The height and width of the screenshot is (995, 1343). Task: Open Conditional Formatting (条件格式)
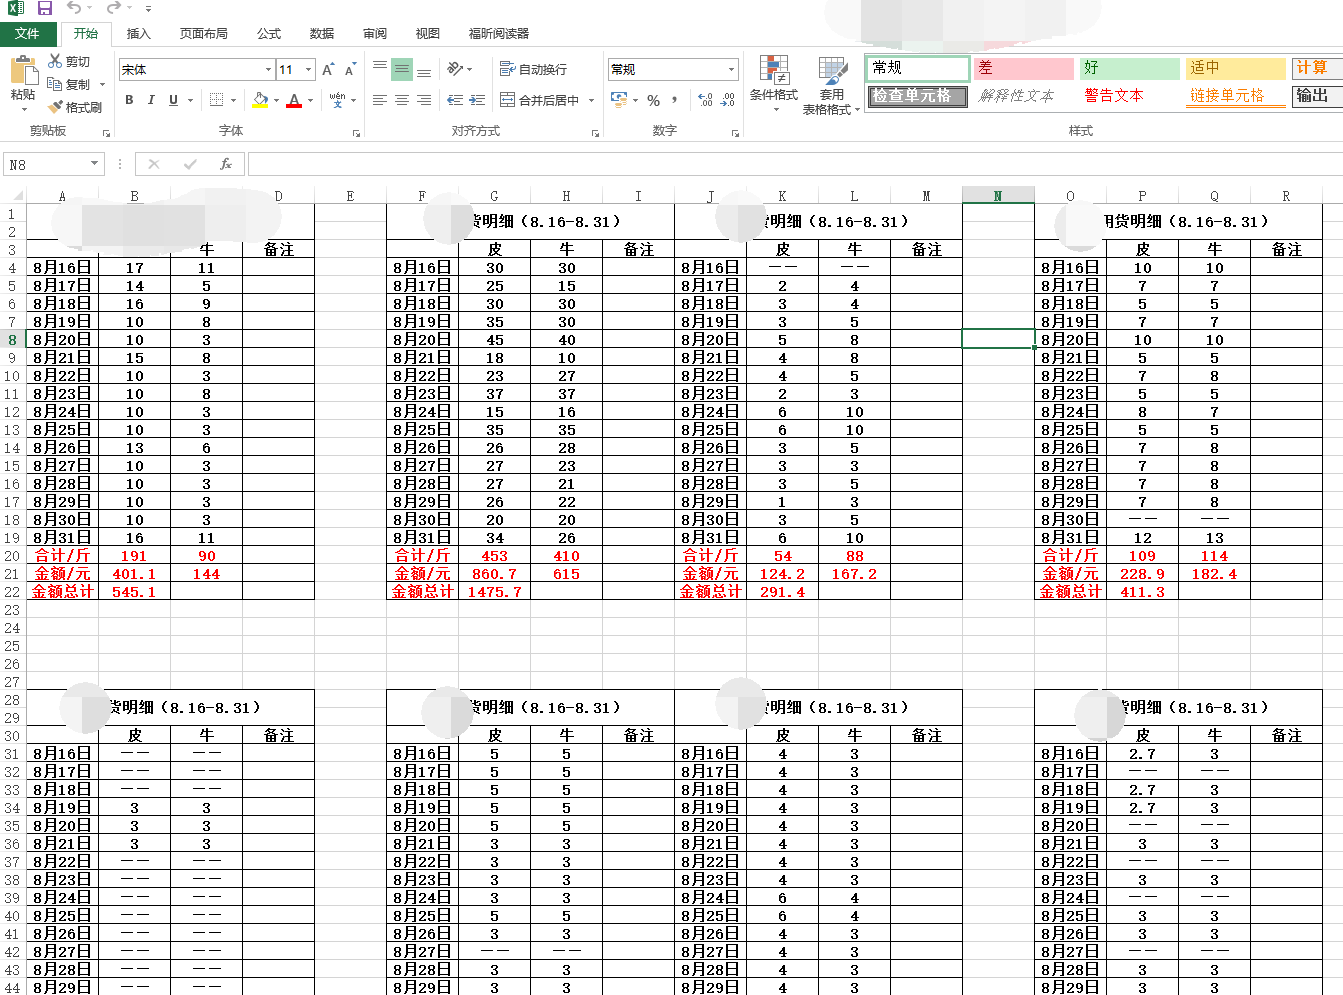[x=774, y=84]
